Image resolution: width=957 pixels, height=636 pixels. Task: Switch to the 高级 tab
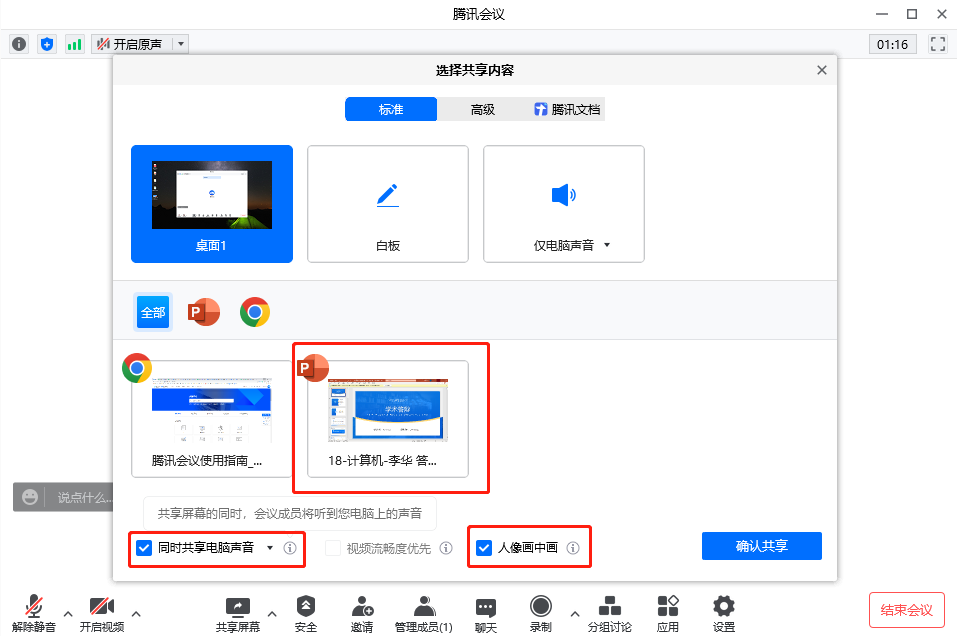(x=483, y=109)
